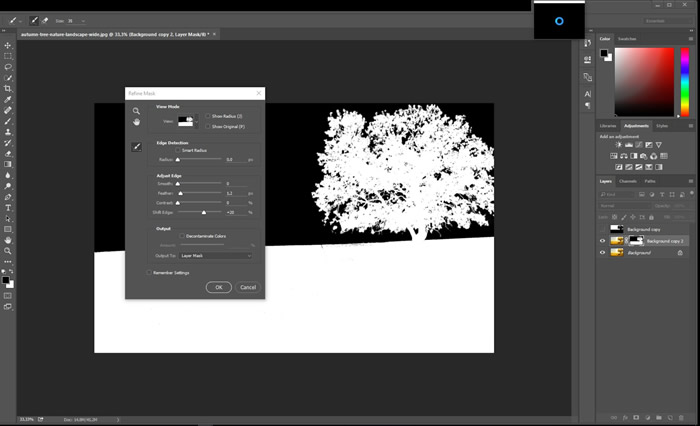The width and height of the screenshot is (700, 426).
Task: Select the Move tool in the toolbar
Action: tap(8, 45)
